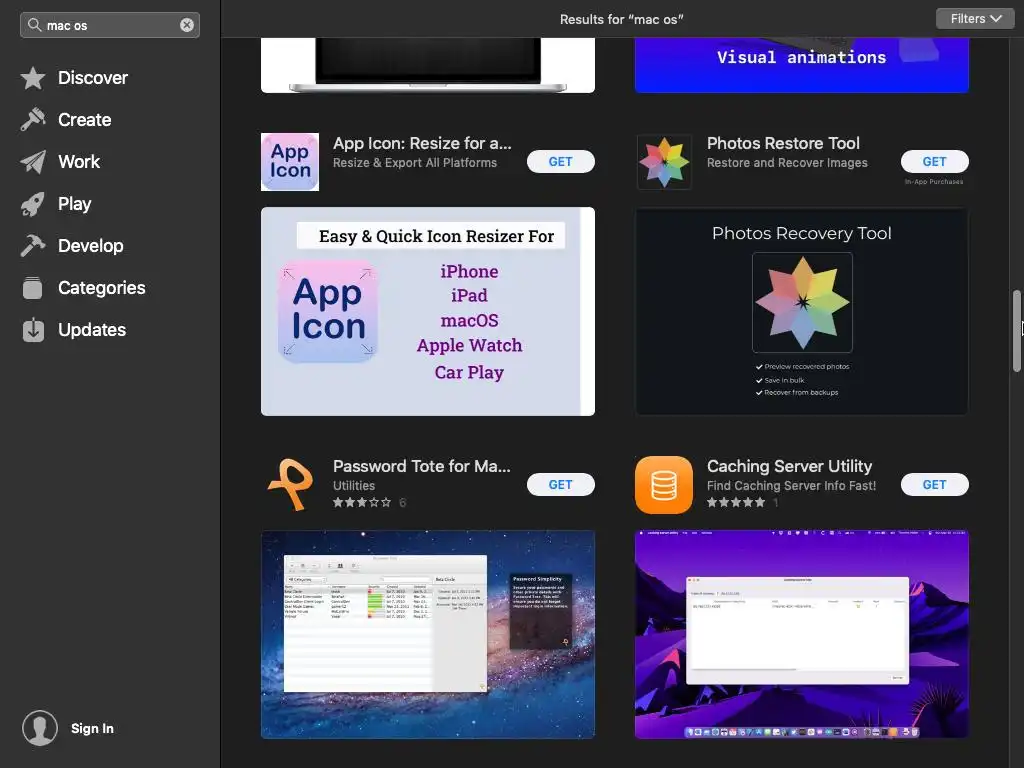The width and height of the screenshot is (1024, 768).
Task: Go to Discover in sidebar
Action: (x=93, y=78)
